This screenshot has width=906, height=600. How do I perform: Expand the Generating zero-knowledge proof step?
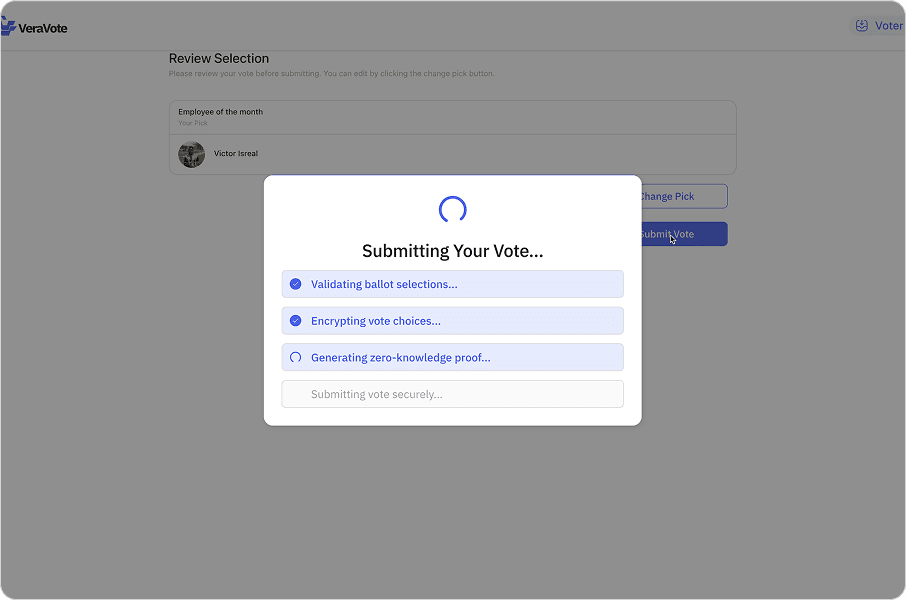[x=452, y=357]
